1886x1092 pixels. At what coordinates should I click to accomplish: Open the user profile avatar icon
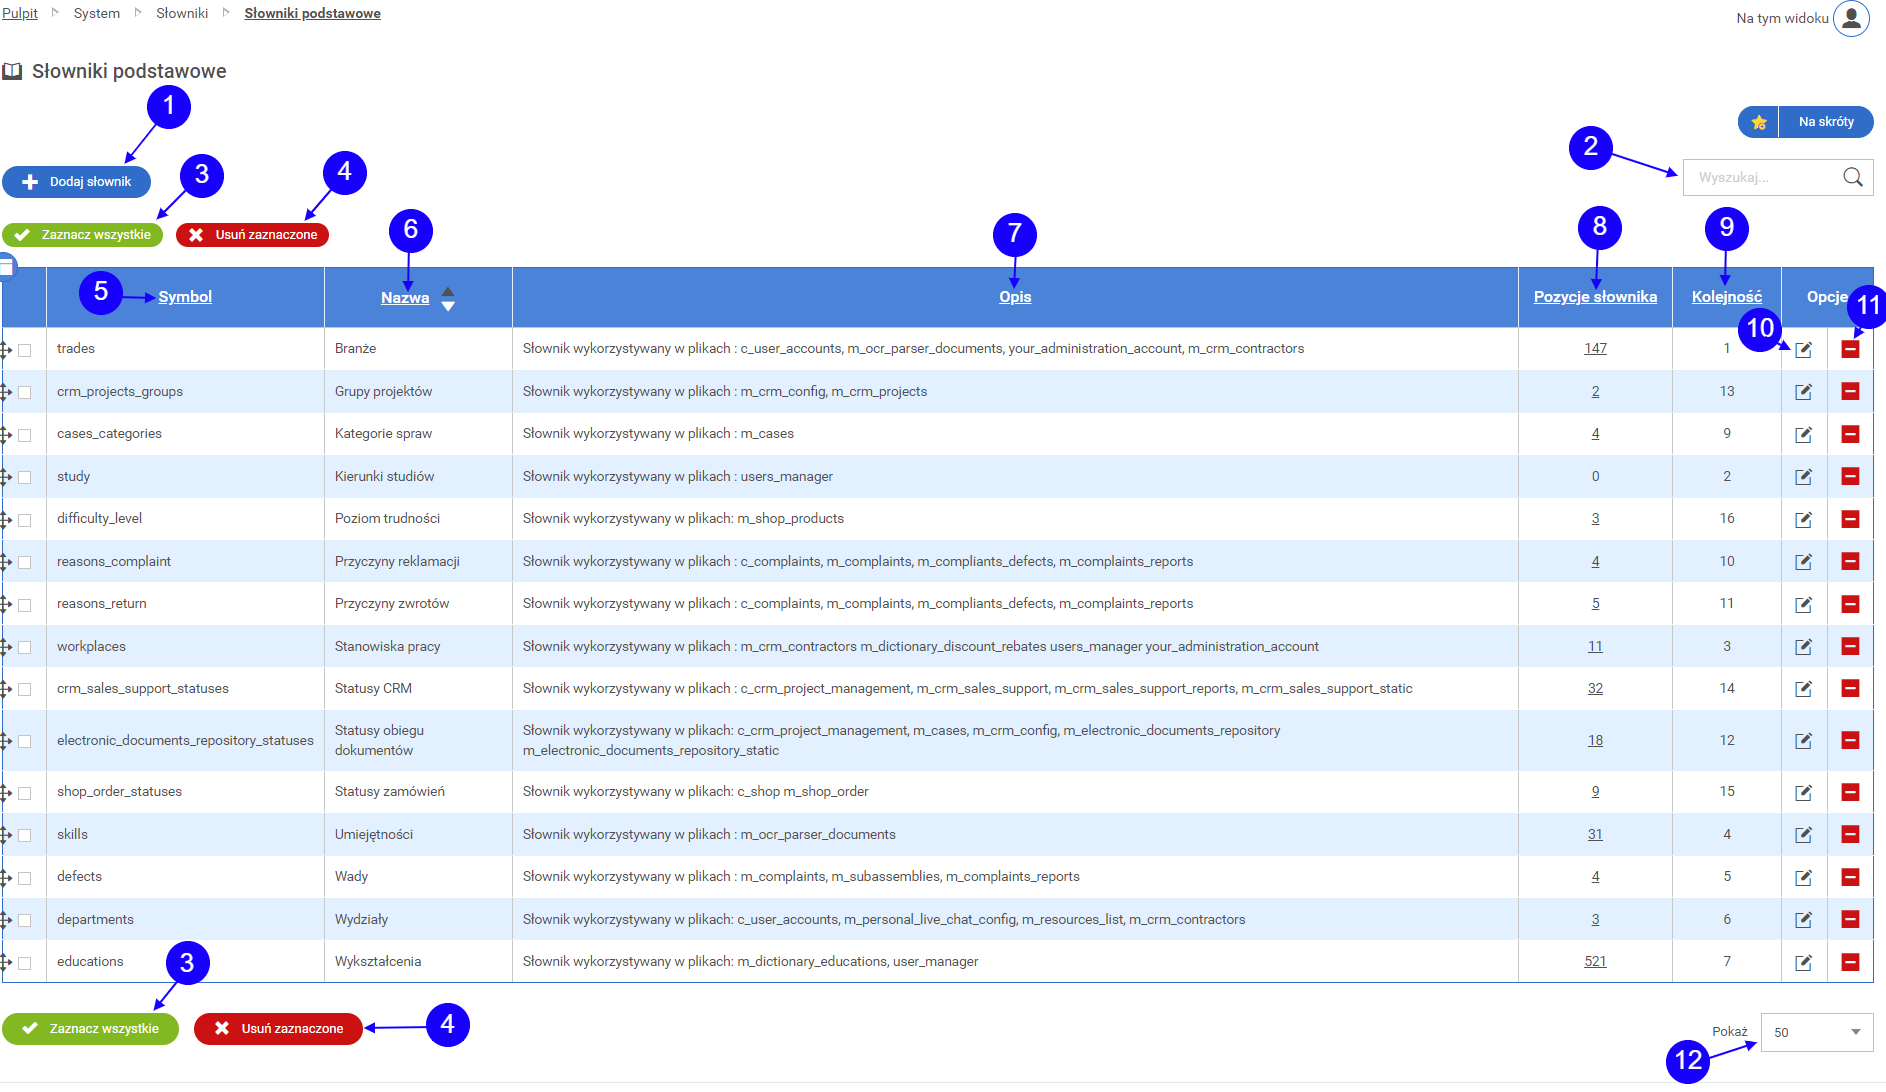pos(1851,18)
